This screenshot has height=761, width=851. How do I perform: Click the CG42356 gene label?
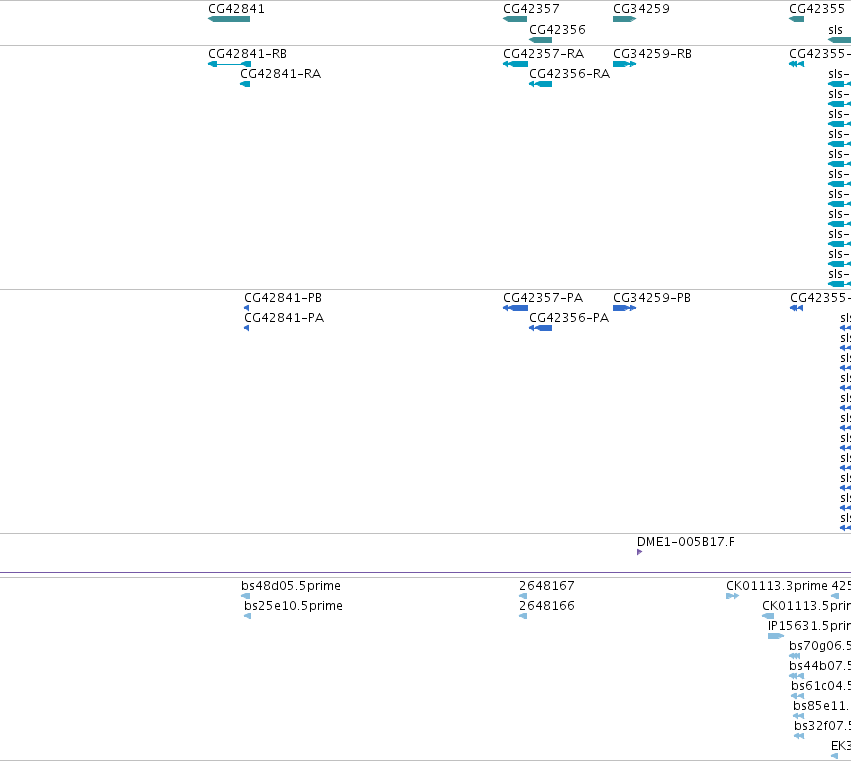557,29
